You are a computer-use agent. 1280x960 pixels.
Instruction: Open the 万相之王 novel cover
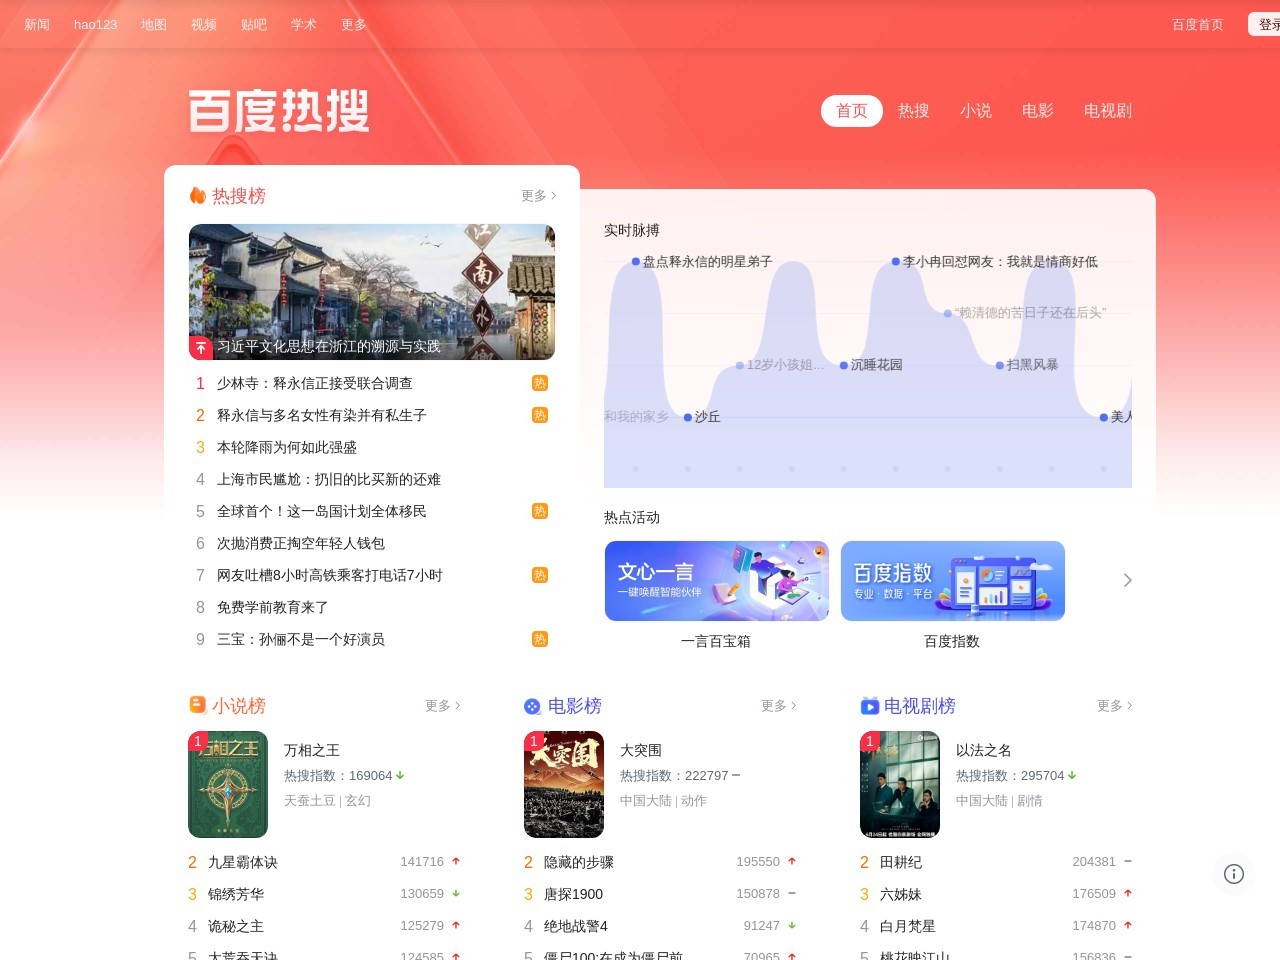pyautogui.click(x=228, y=785)
